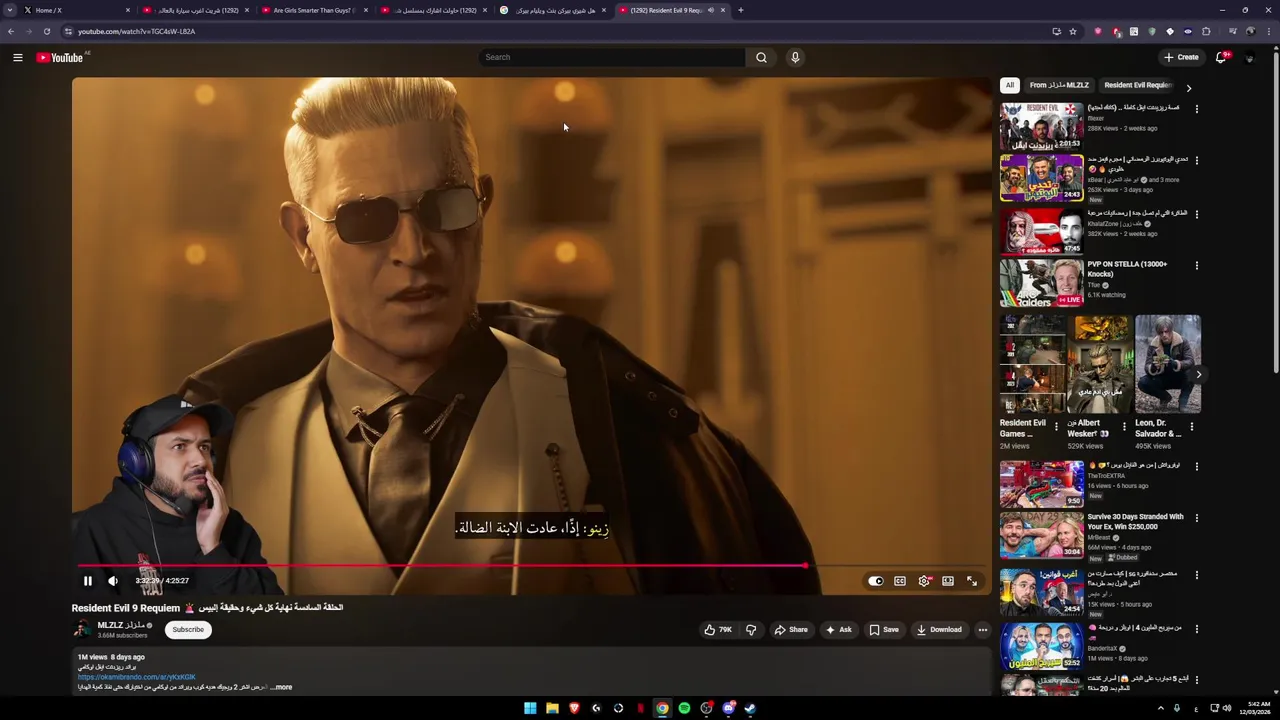Screen dimensions: 1280x720
Task: Open the 24:54 video thumbnail
Action: (x=1041, y=592)
